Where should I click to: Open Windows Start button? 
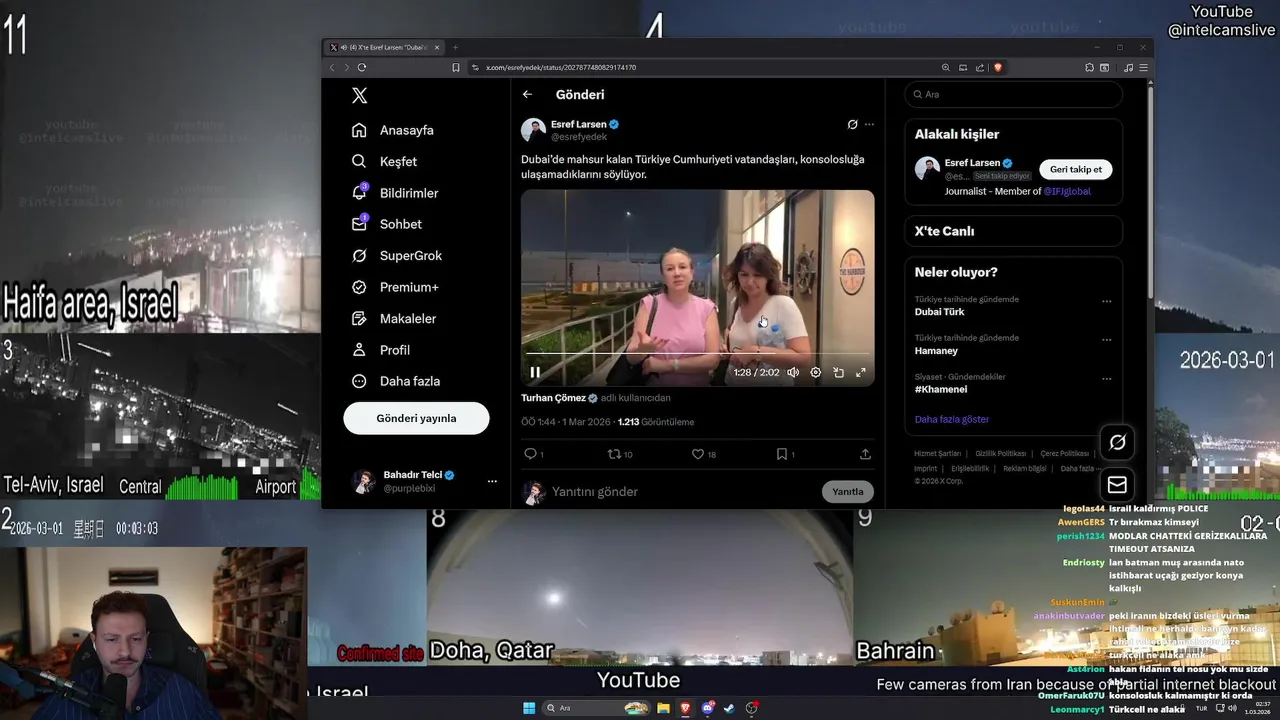529,708
